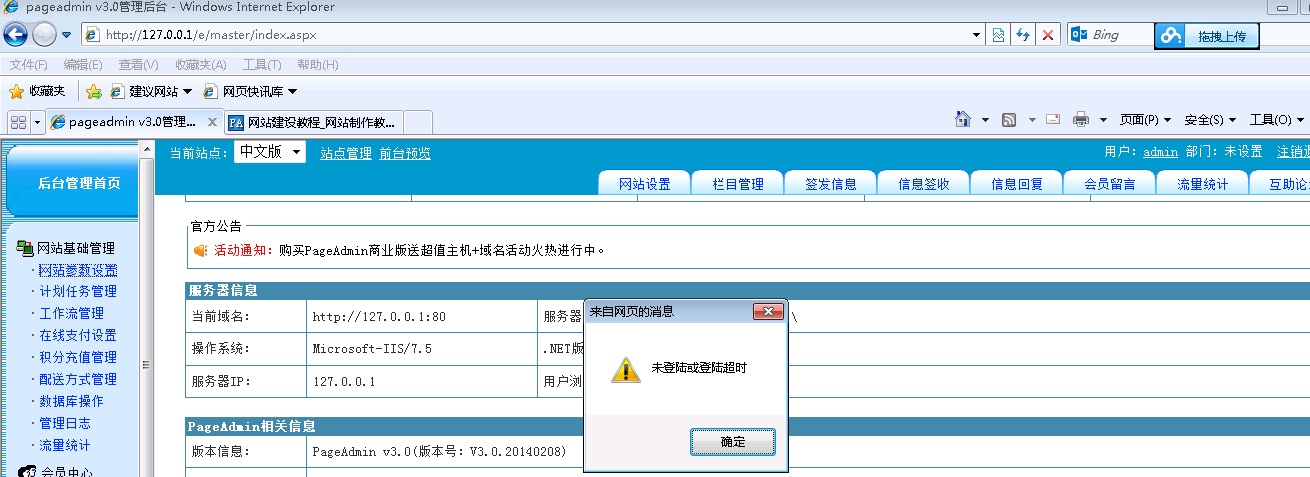1310x477 pixels.
Task: Open the 文件(F) menu
Action: [x=28, y=65]
